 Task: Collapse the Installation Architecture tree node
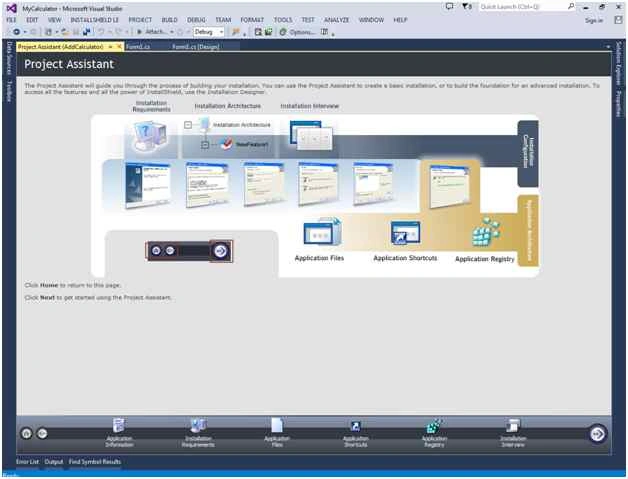coord(188,125)
